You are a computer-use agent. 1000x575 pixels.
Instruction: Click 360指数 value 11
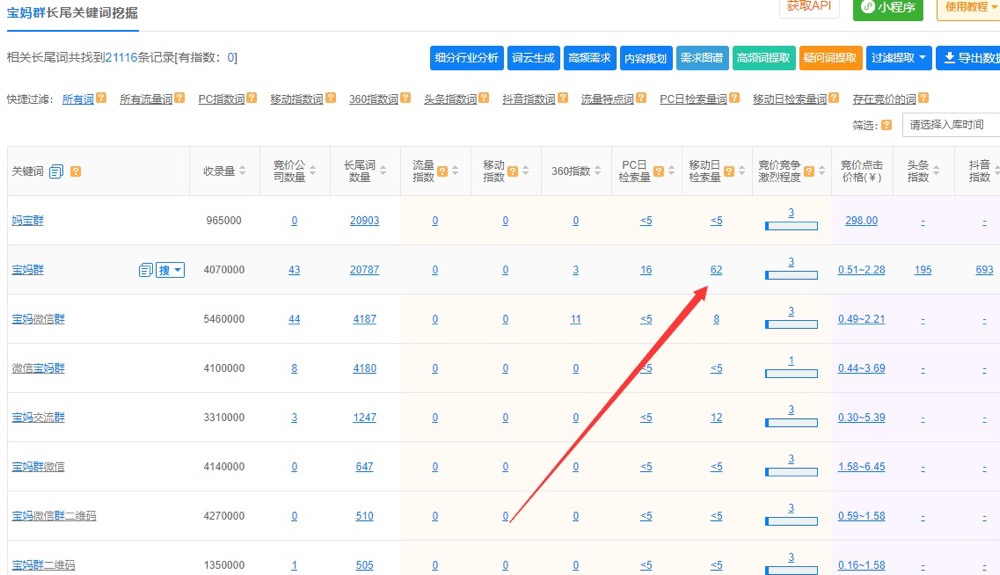(x=575, y=319)
